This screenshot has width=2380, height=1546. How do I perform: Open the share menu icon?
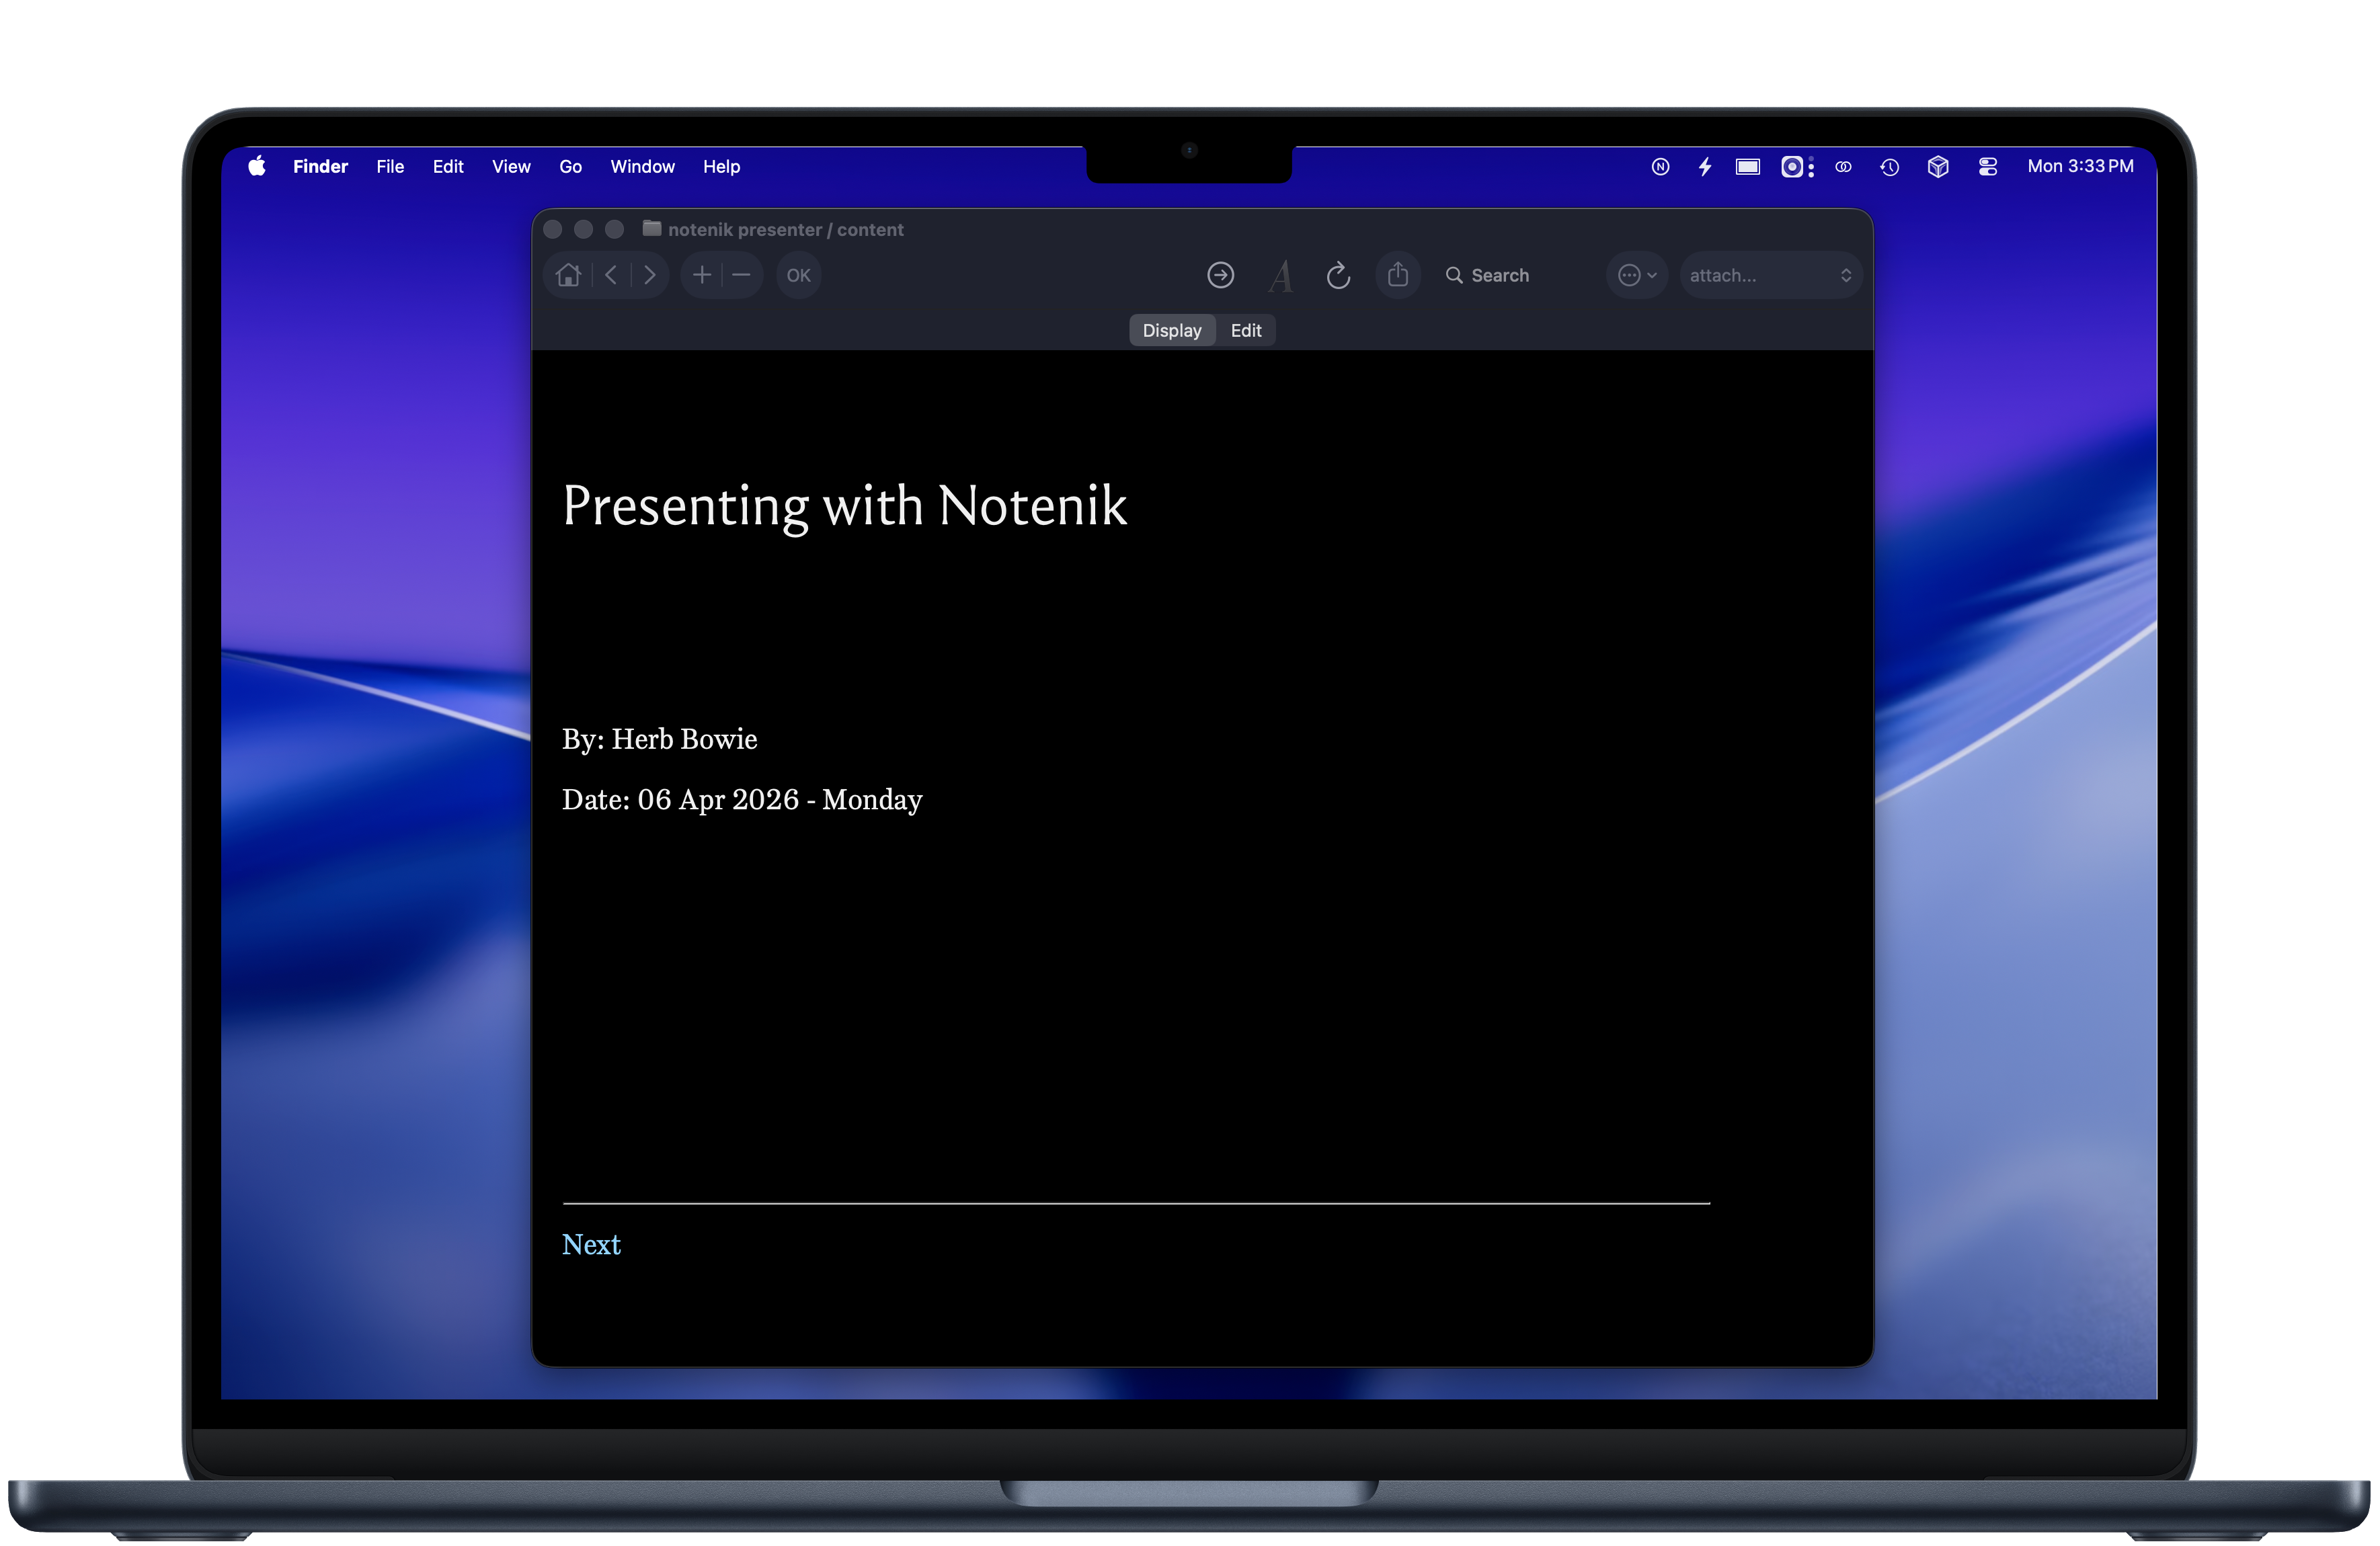pyautogui.click(x=1397, y=275)
